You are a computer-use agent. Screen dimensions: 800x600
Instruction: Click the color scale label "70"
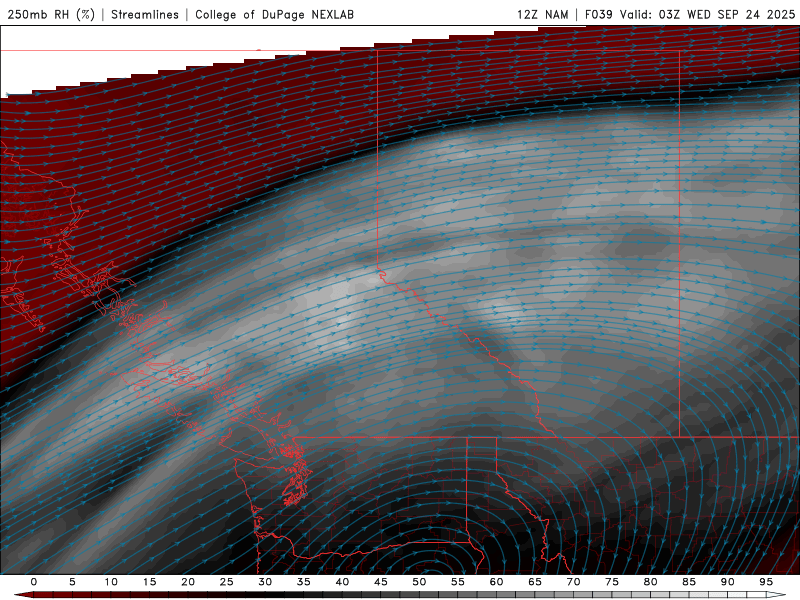coord(573,582)
